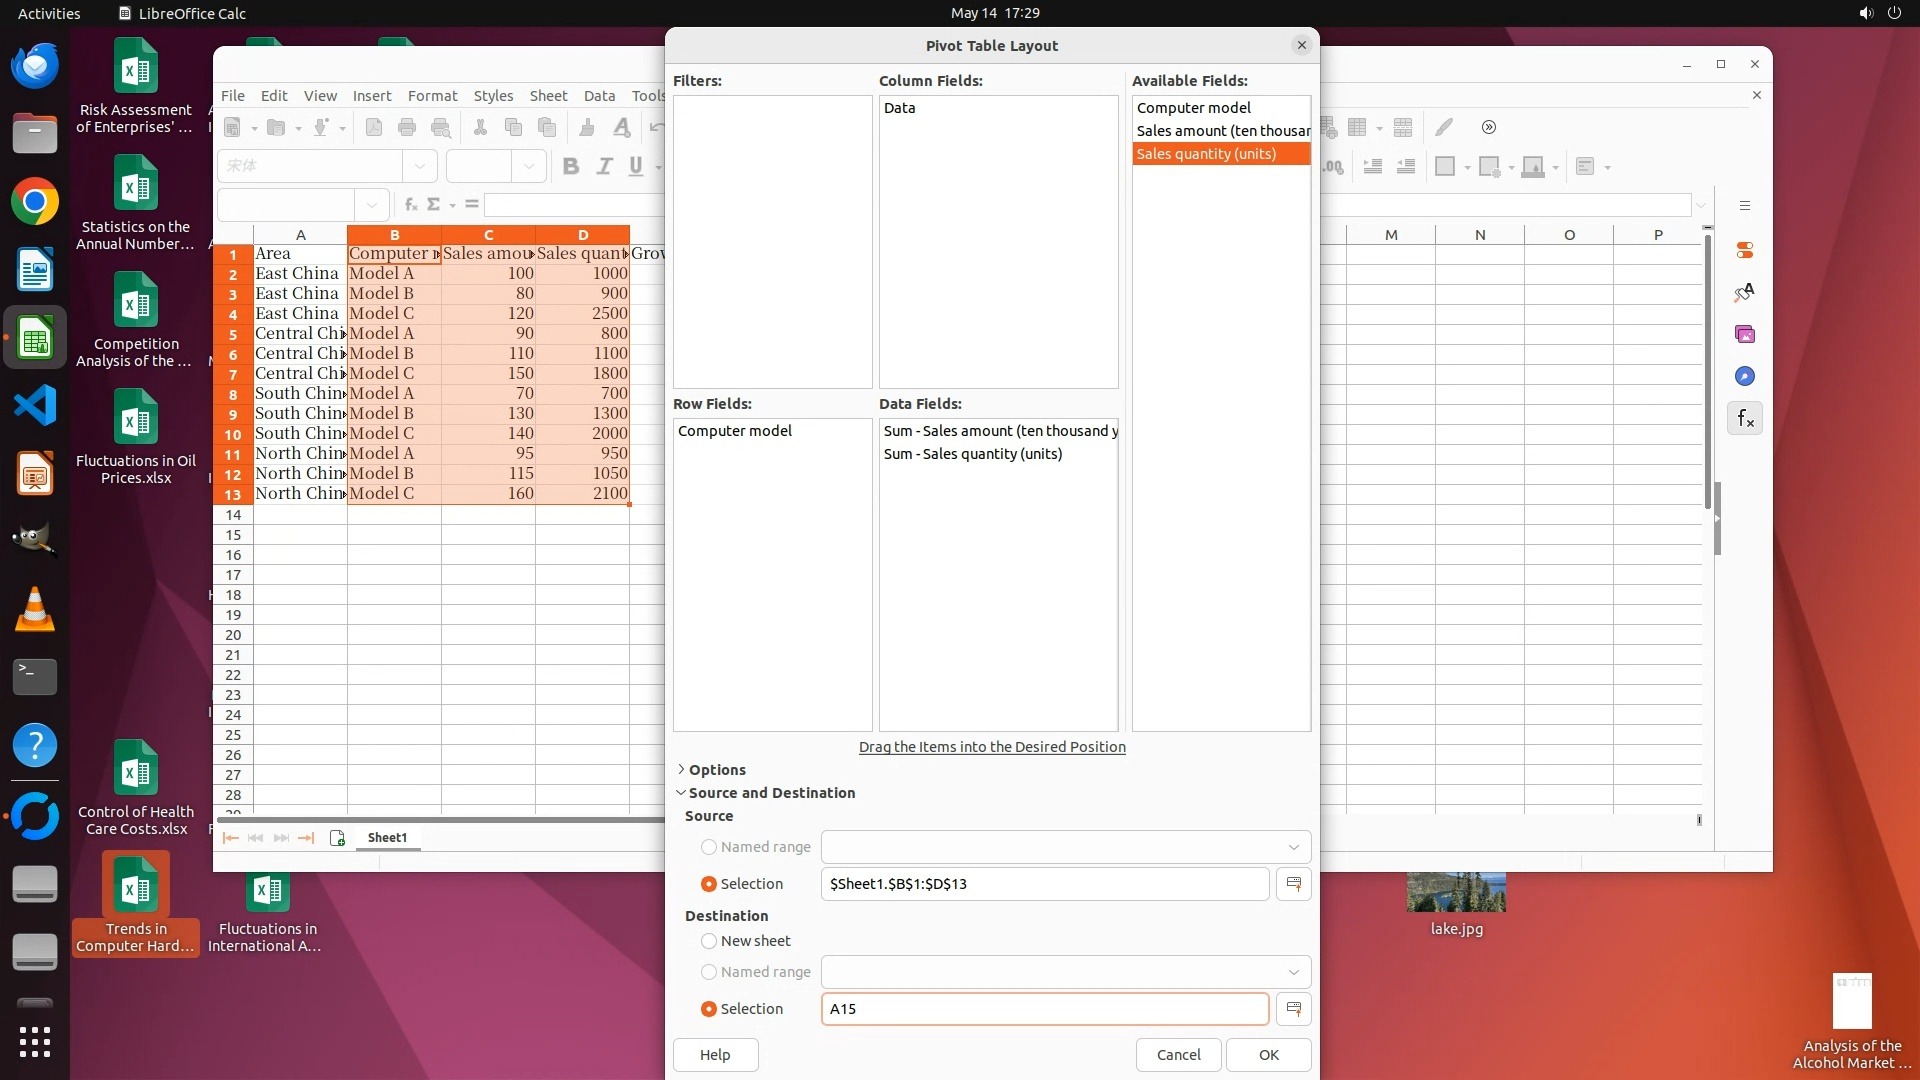Open the sidebar Functions panel
Viewport: 1920px width, 1080px height.
click(1745, 419)
